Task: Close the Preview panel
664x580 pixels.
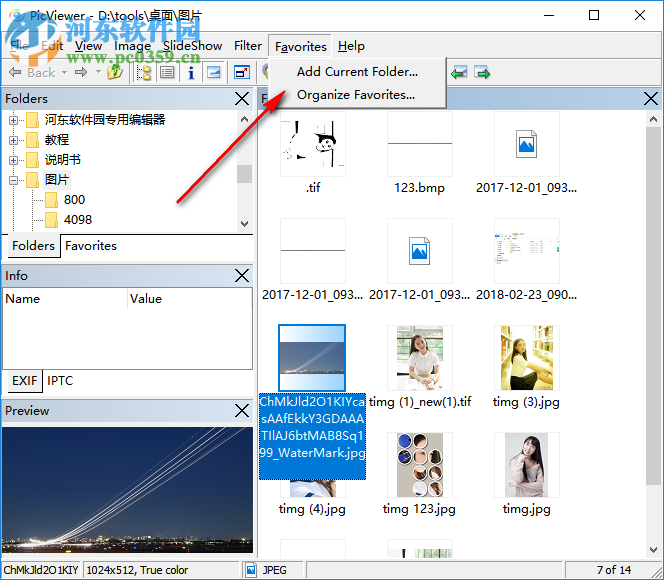Action: pos(242,411)
